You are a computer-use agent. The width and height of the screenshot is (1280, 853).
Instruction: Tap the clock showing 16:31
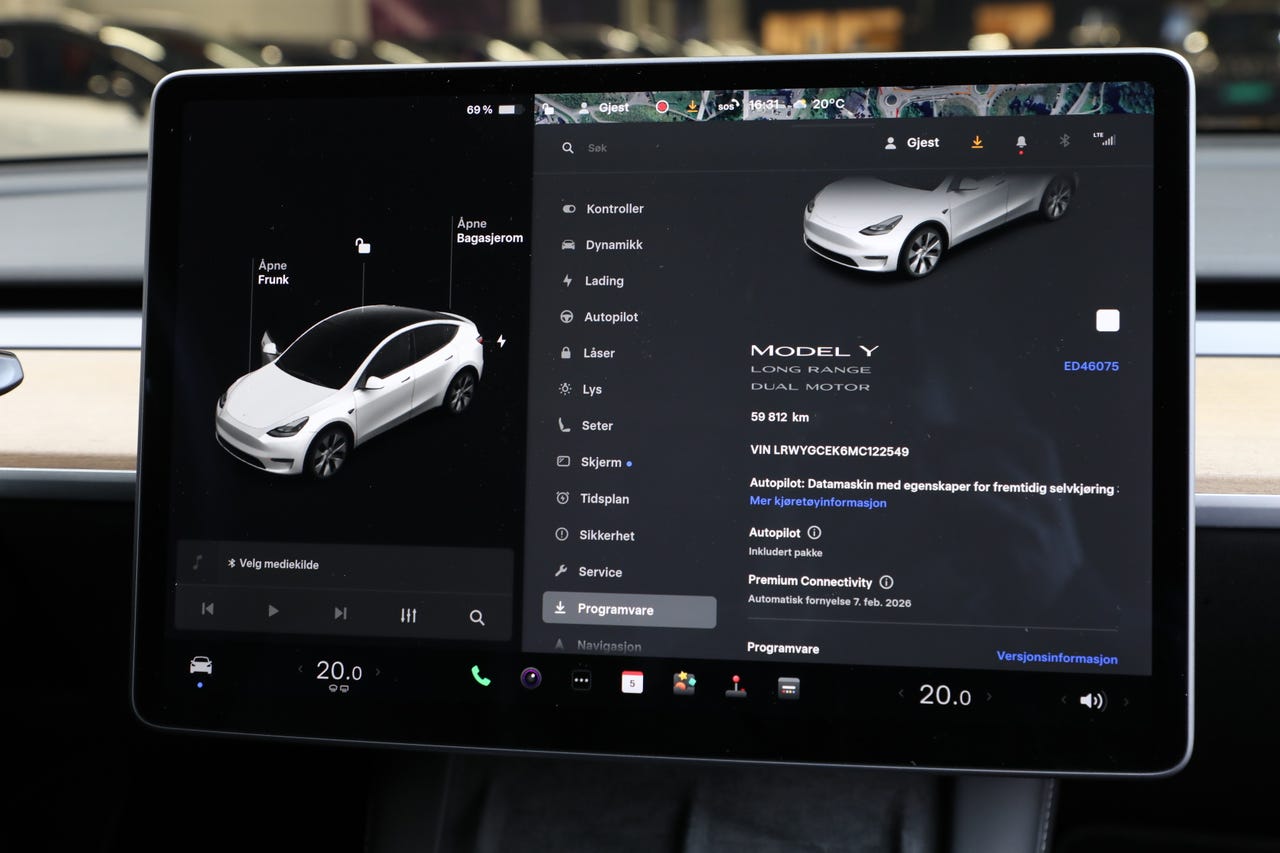coord(763,104)
